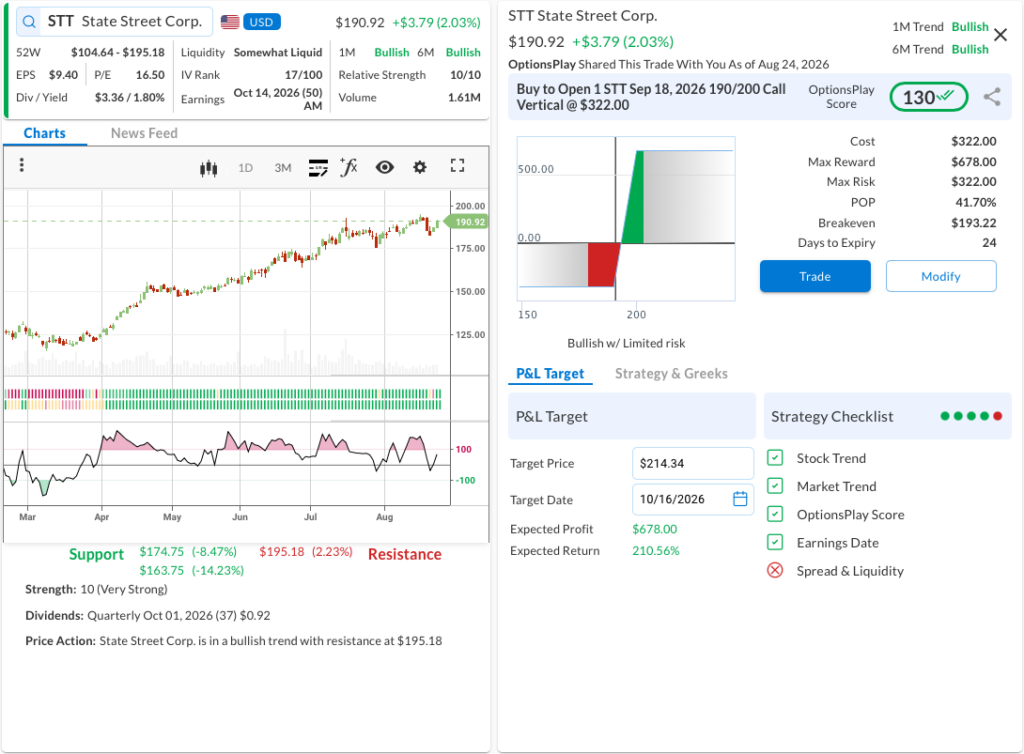Switch to the News Feed tab

144,133
